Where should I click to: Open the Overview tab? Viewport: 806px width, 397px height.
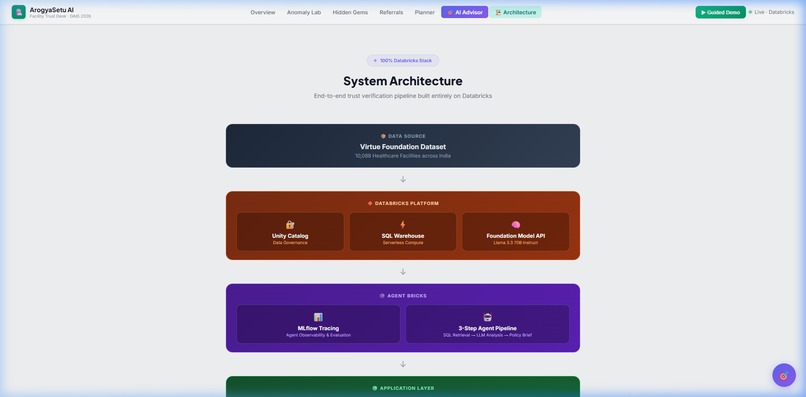point(263,12)
